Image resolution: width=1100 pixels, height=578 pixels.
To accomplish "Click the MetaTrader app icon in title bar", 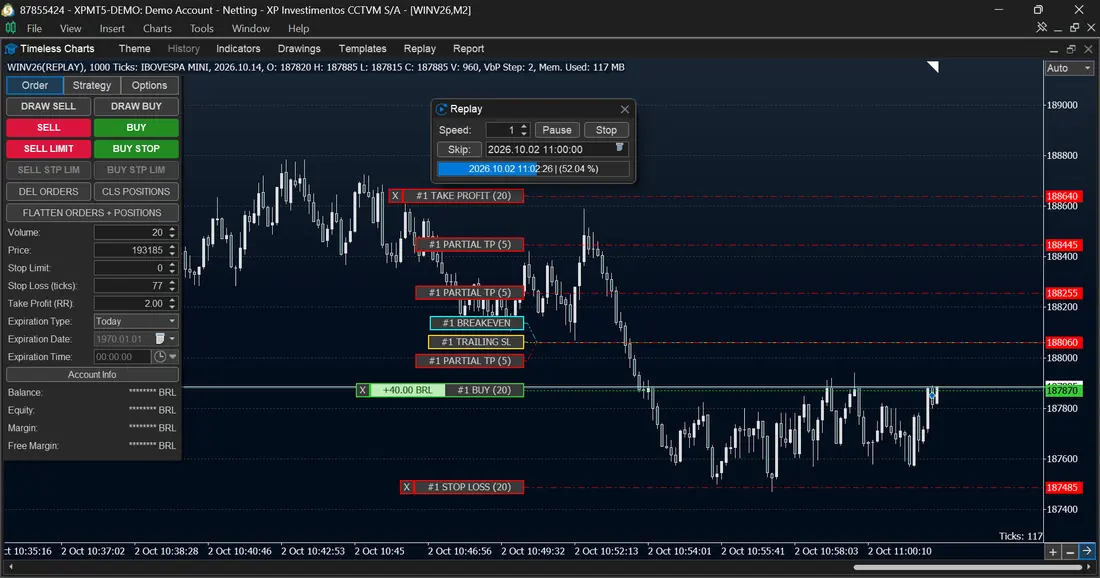I will [x=8, y=10].
